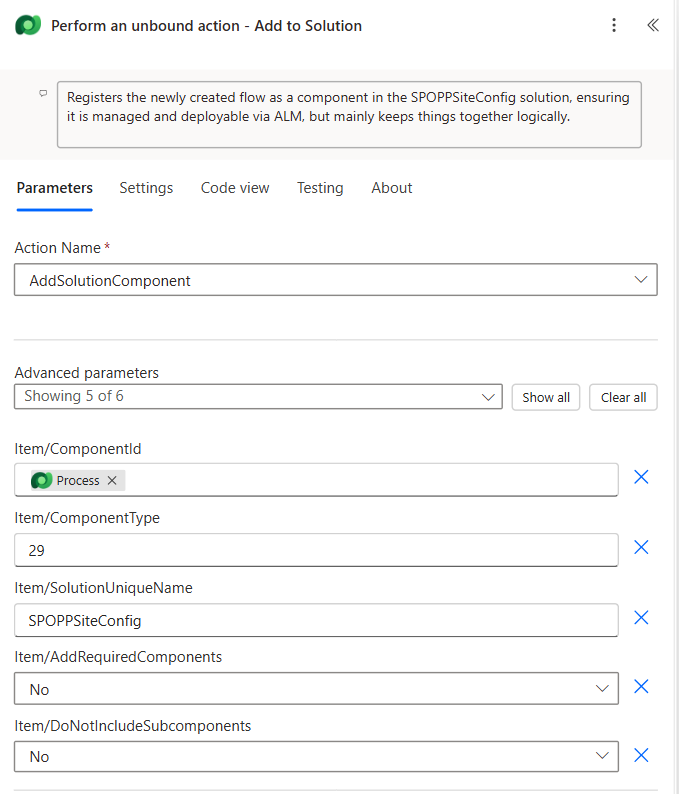This screenshot has width=679, height=794.
Task: Click the 'Item/ComponentId' label
Action: coord(78,449)
